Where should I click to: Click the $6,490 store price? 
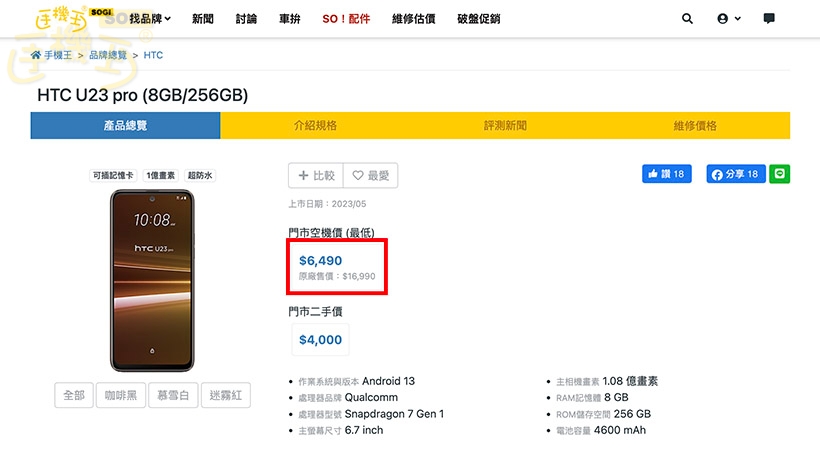[320, 261]
